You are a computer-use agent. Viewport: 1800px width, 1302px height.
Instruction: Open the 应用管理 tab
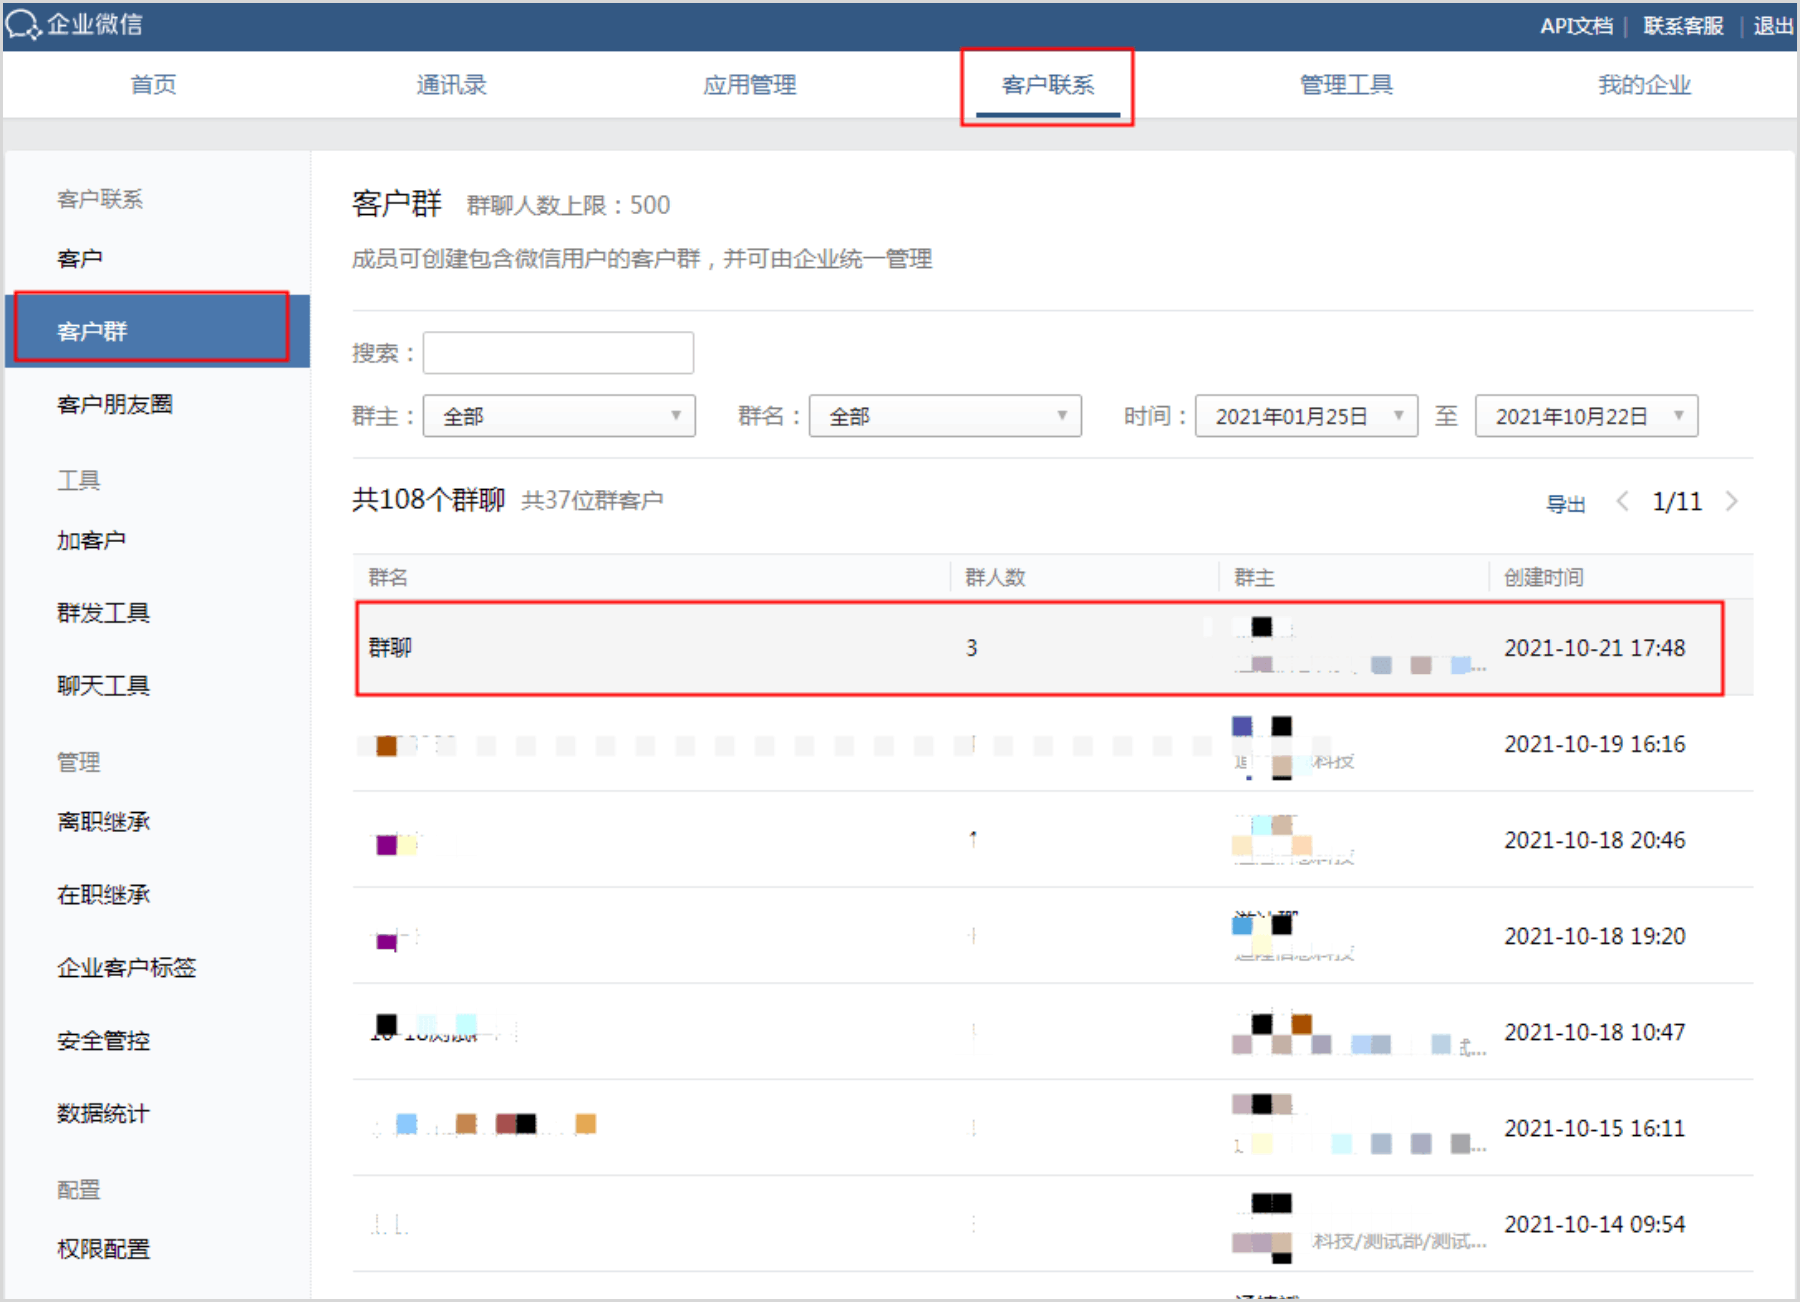(749, 85)
